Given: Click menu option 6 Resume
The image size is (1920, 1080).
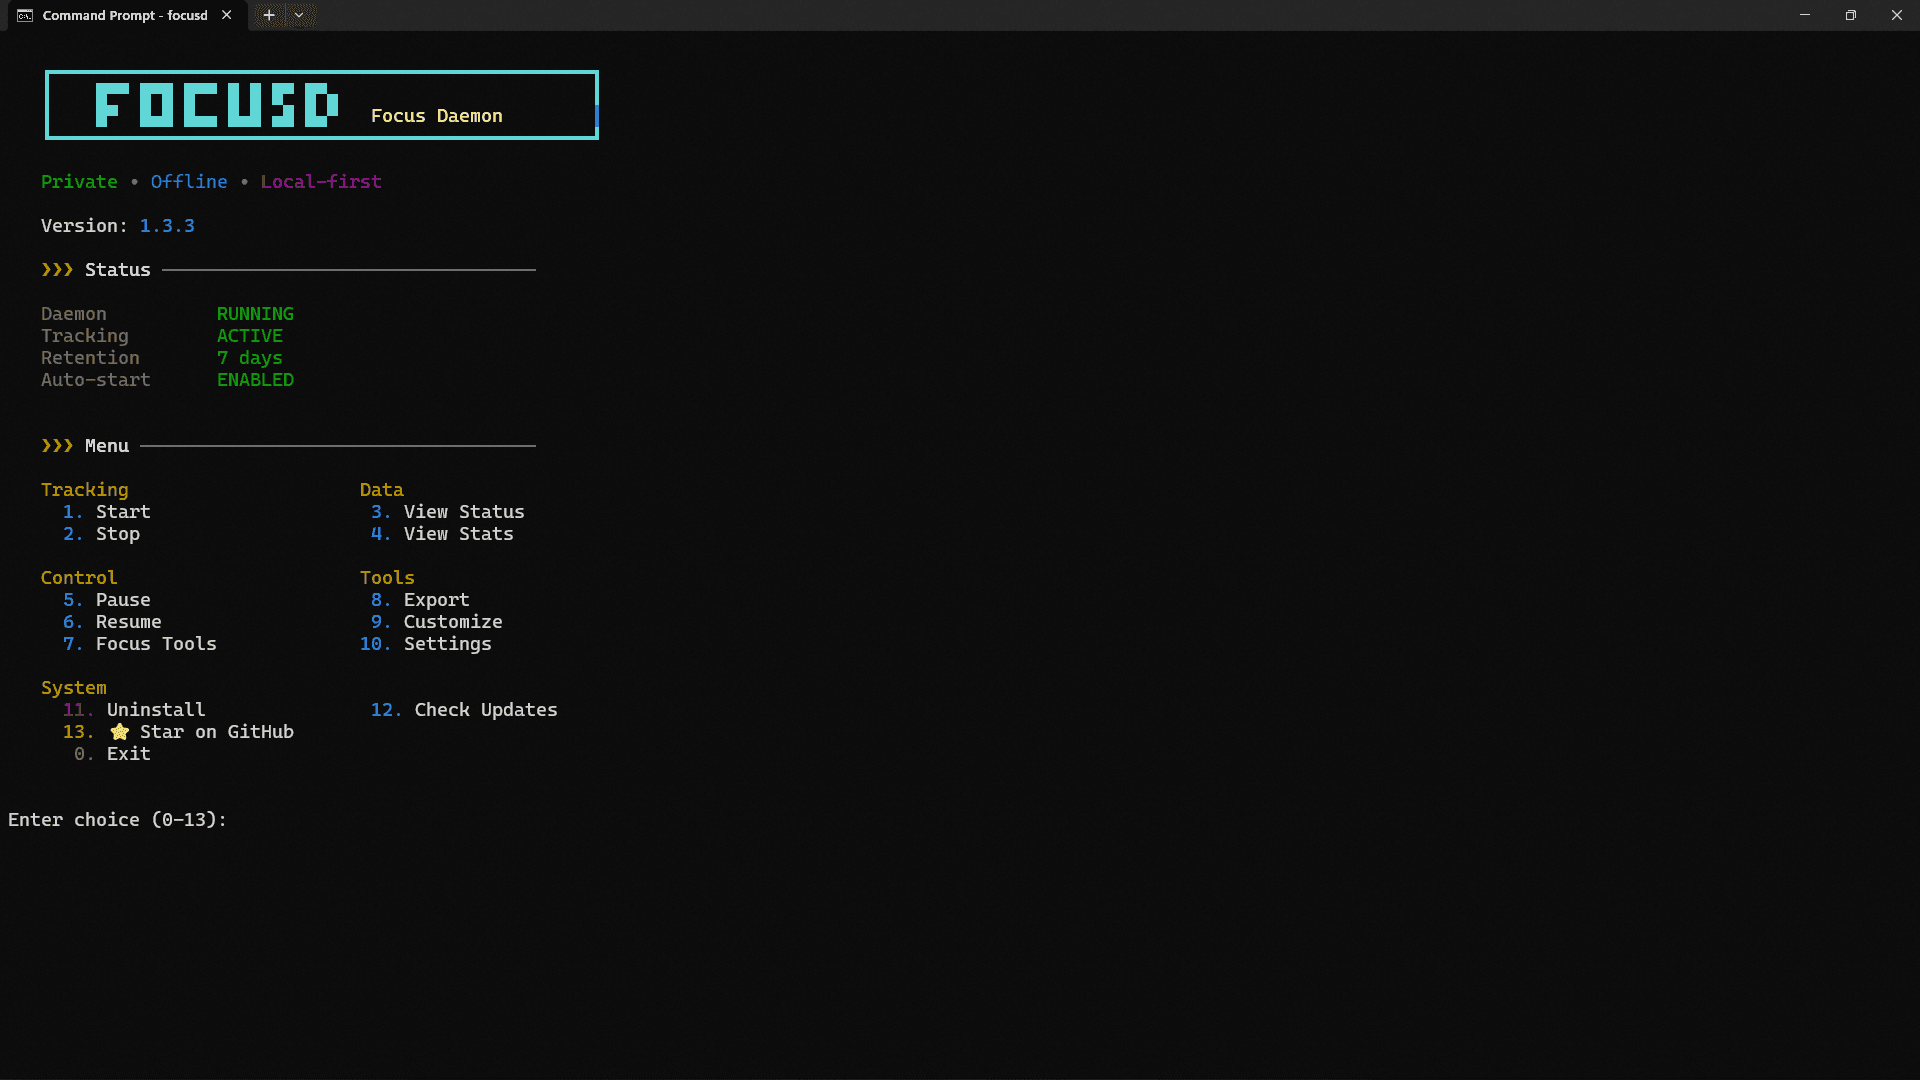Looking at the screenshot, I should [x=112, y=622].
